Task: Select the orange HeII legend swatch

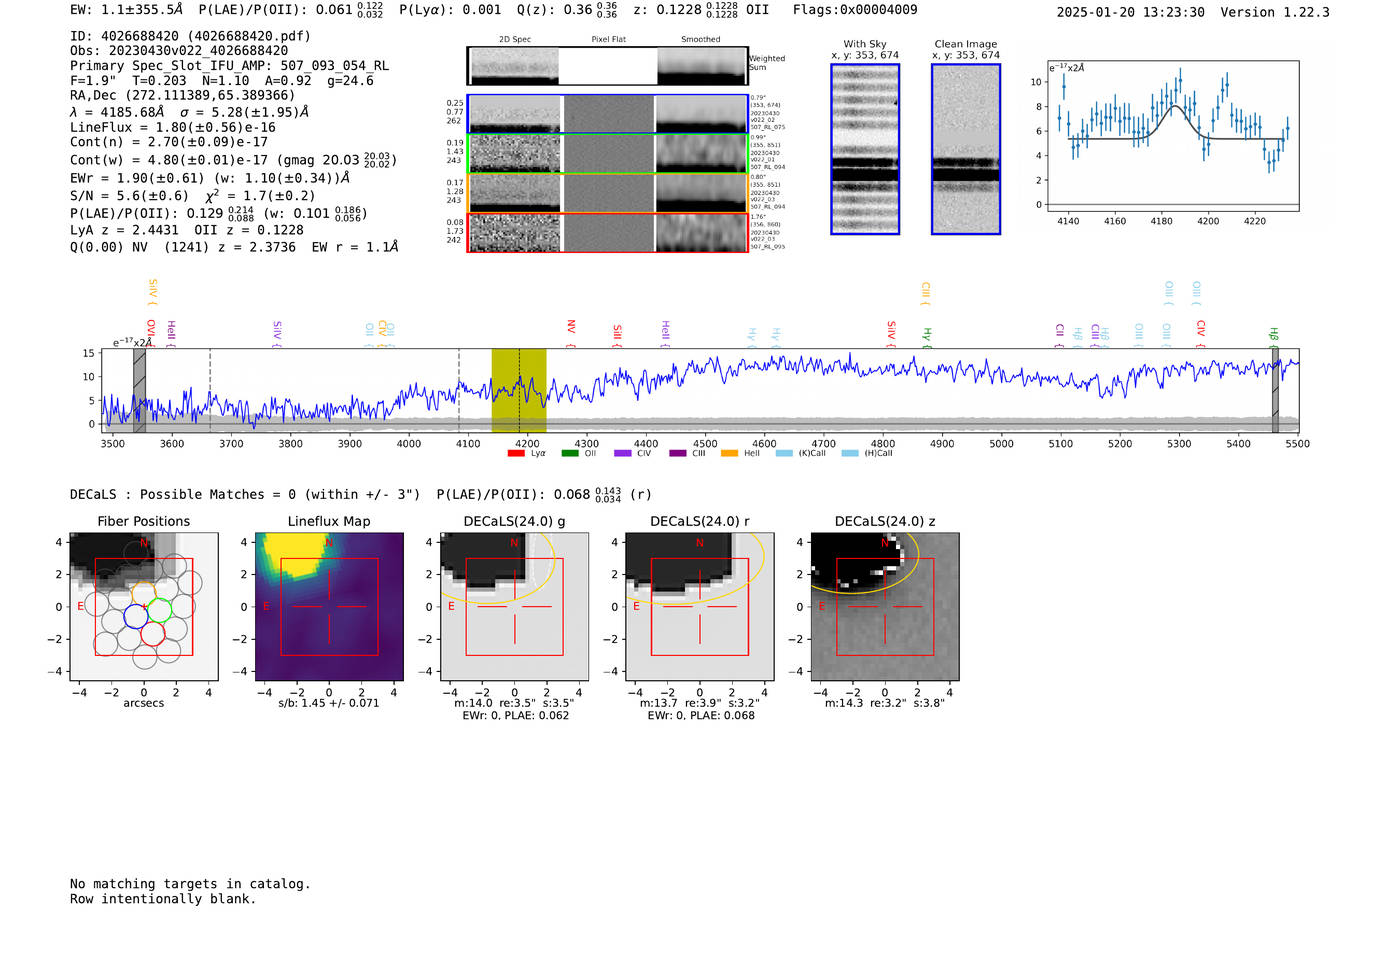Action: pyautogui.click(x=729, y=454)
